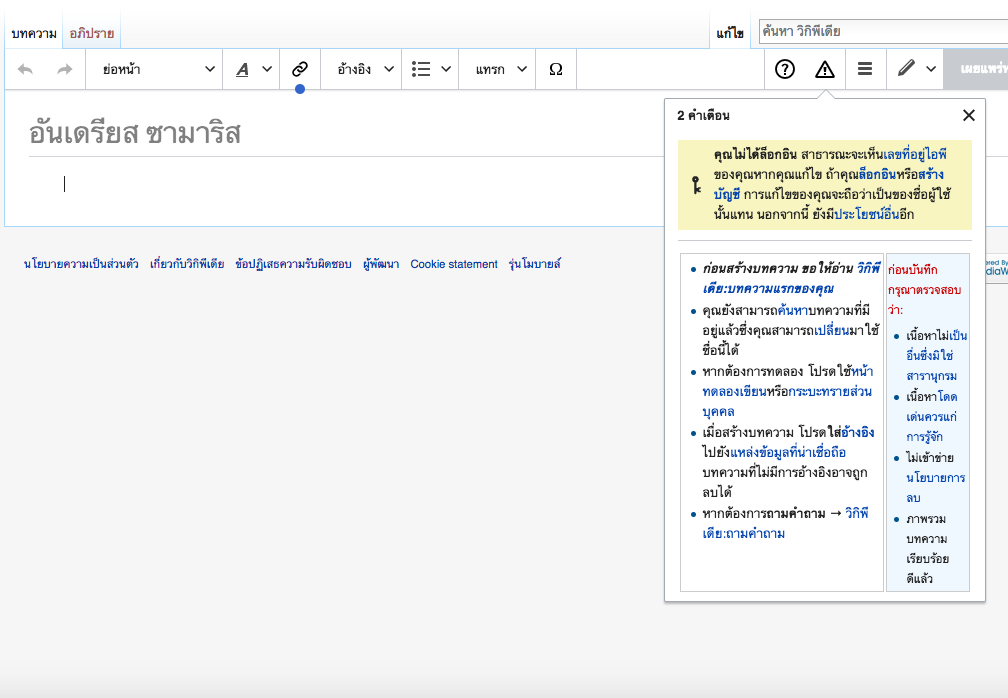Click the link chain icon
1008x698 pixels.
point(300,69)
